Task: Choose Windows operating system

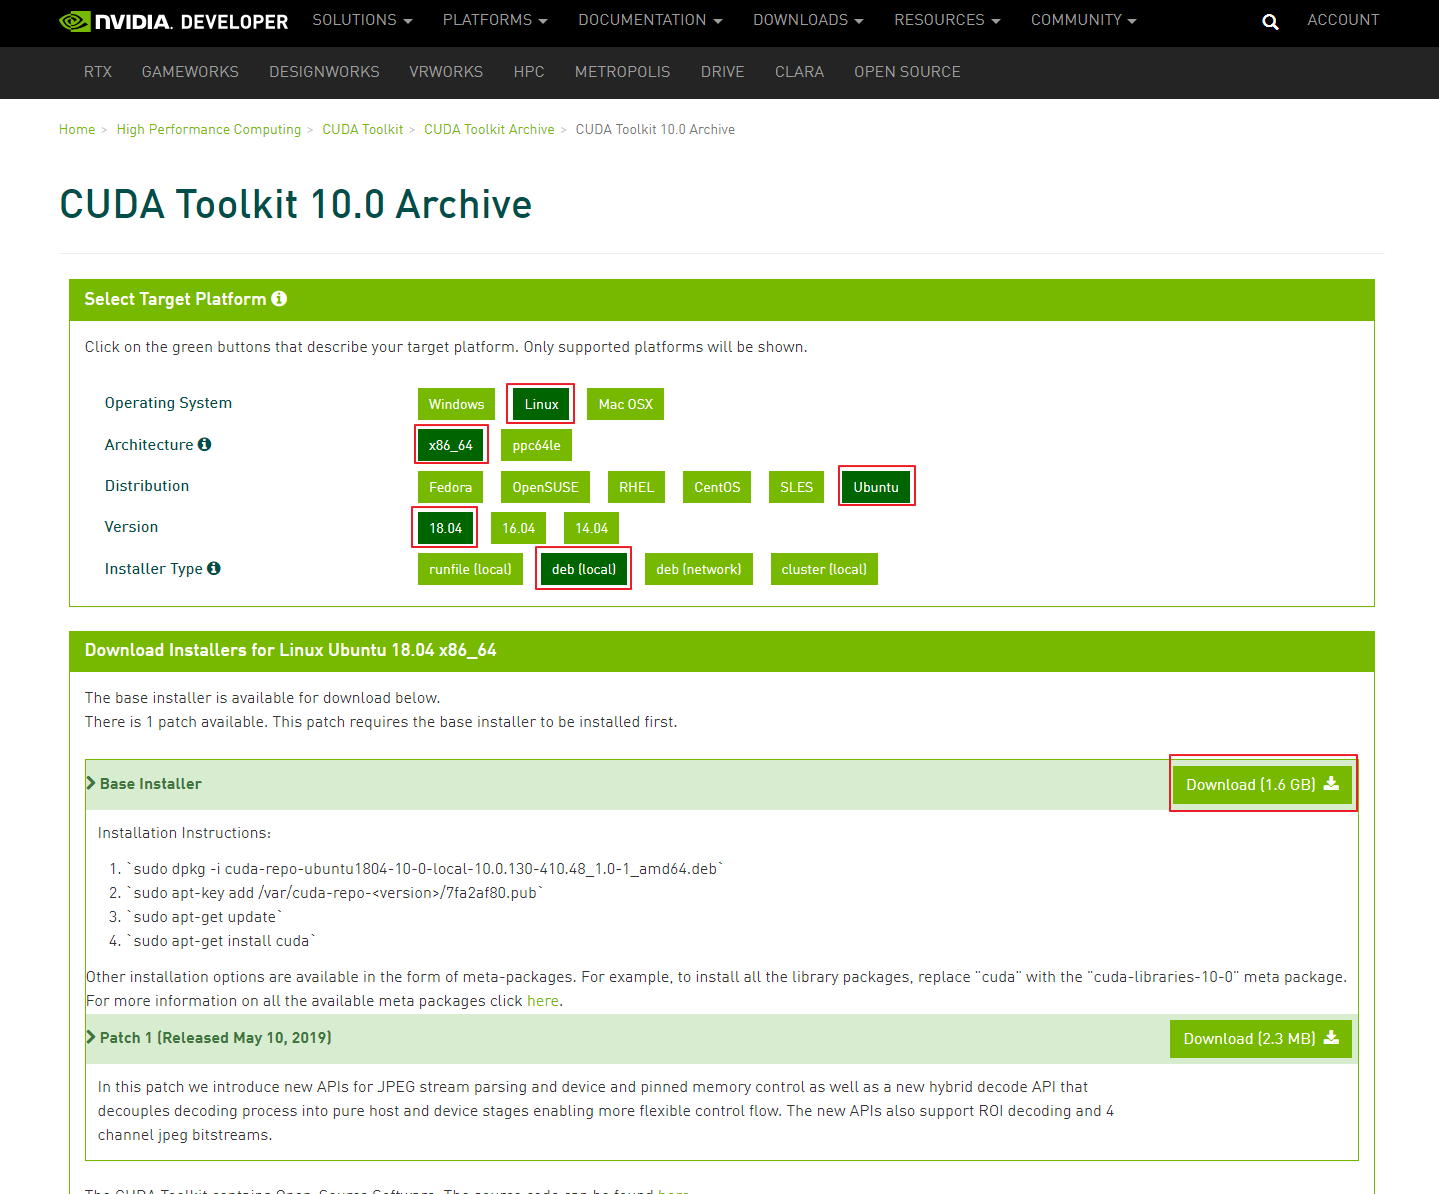Action: (x=456, y=404)
